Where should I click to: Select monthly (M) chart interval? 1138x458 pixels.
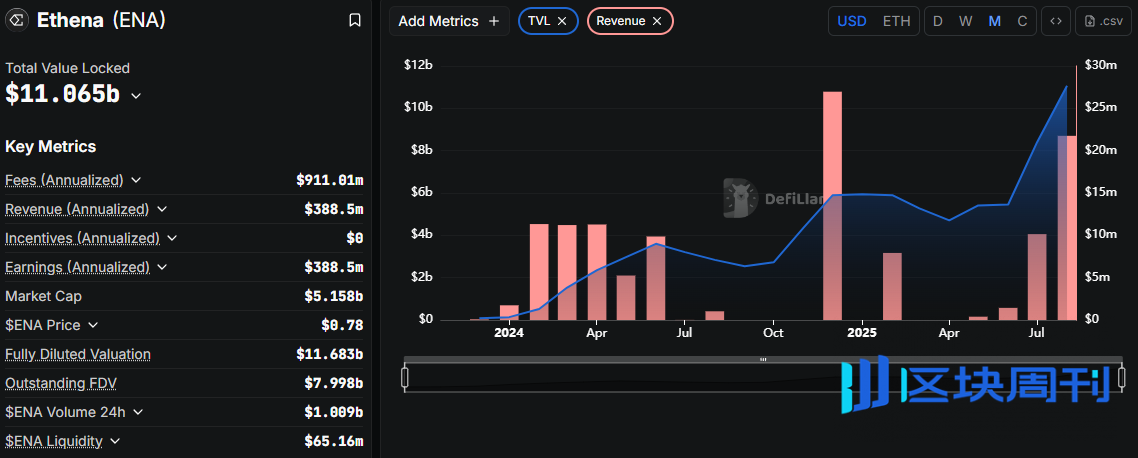pos(994,21)
